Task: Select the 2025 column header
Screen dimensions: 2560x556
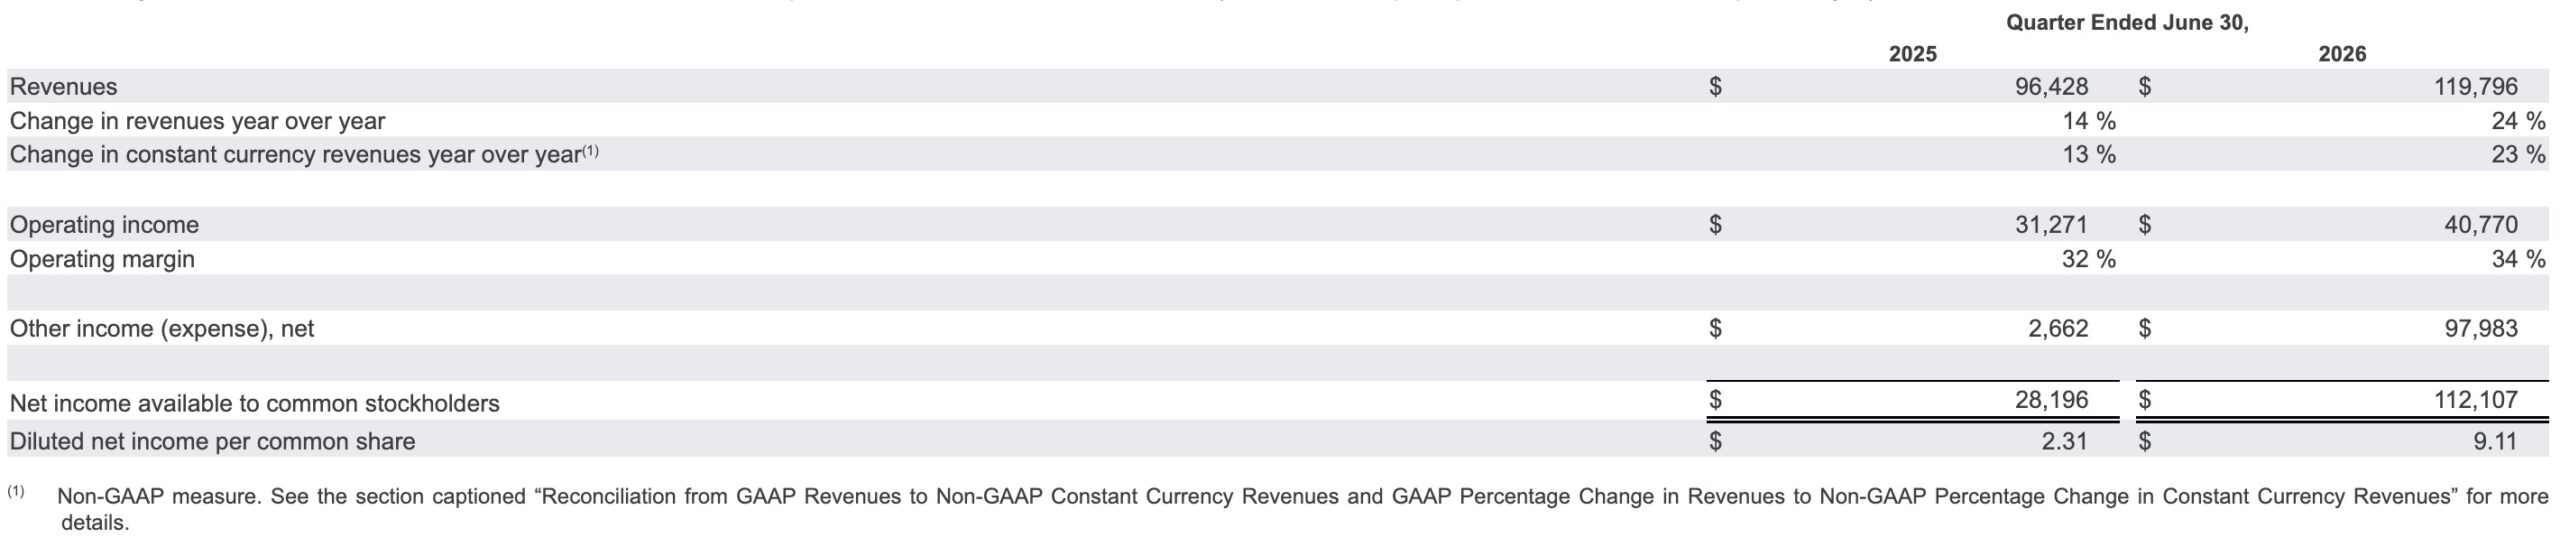Action: 1912,54
